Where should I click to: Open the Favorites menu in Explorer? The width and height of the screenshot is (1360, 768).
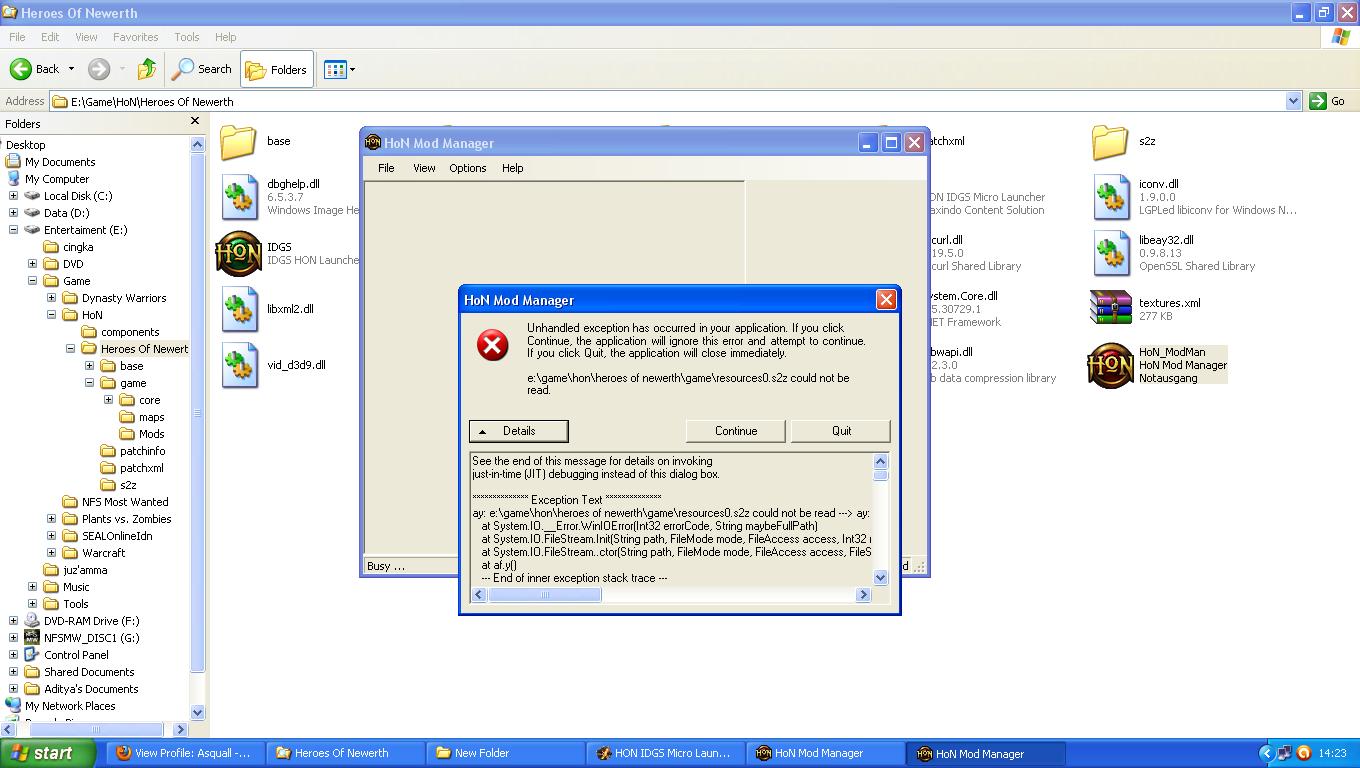pyautogui.click(x=135, y=37)
